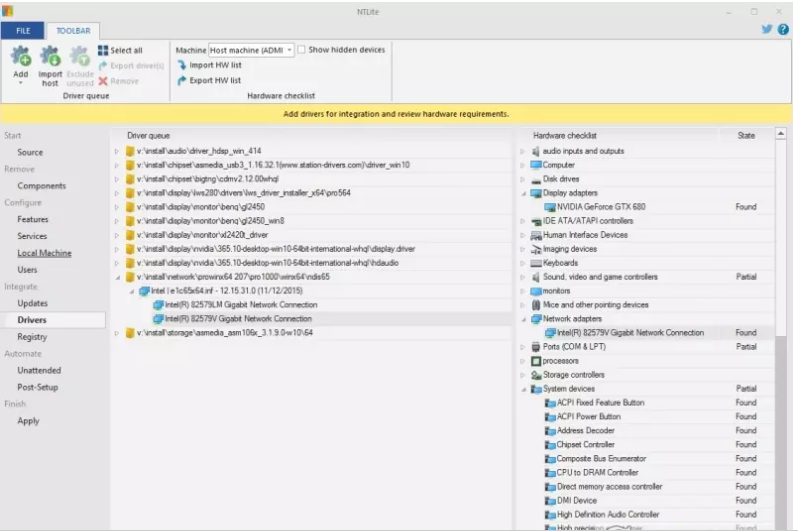Enable the Show hidden devices checkbox

click(x=301, y=49)
